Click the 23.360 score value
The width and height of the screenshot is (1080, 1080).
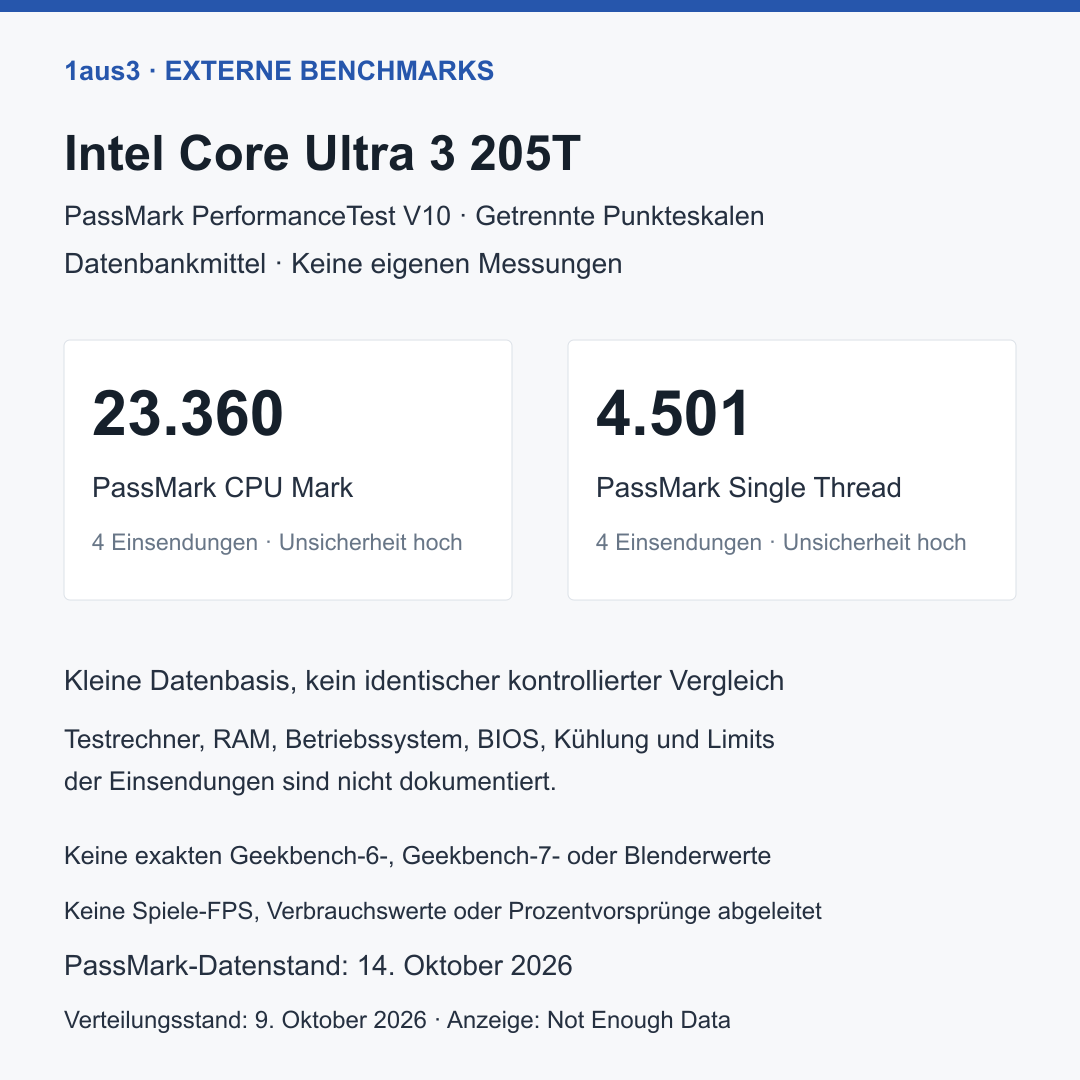(187, 413)
